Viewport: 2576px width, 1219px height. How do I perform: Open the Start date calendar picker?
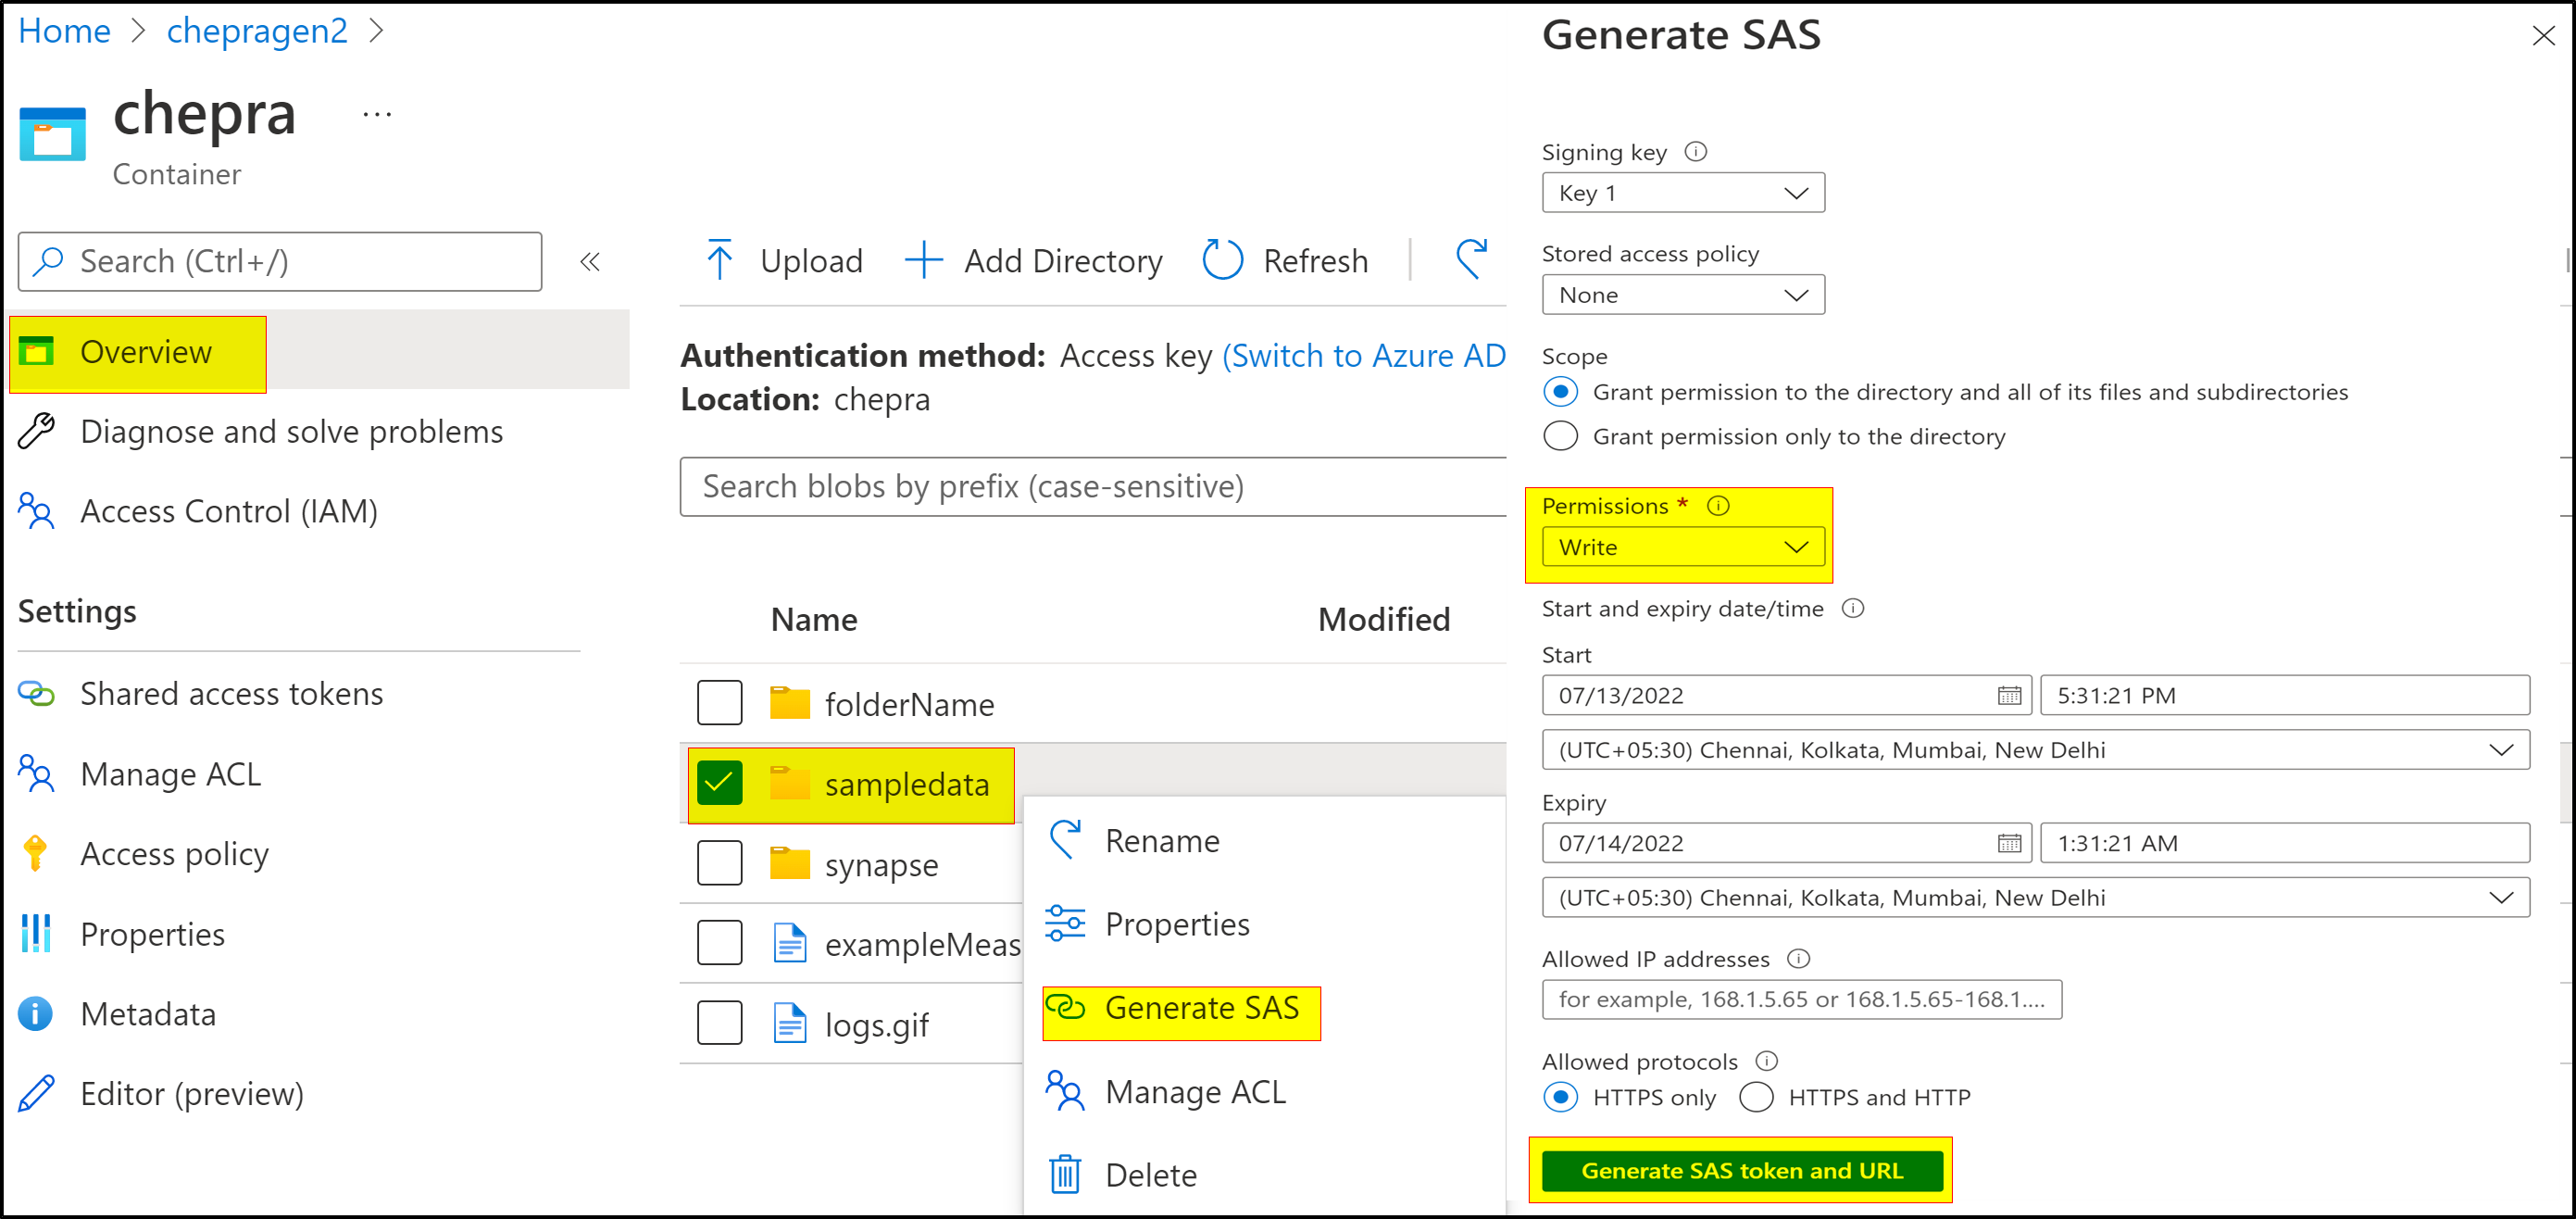point(2009,696)
